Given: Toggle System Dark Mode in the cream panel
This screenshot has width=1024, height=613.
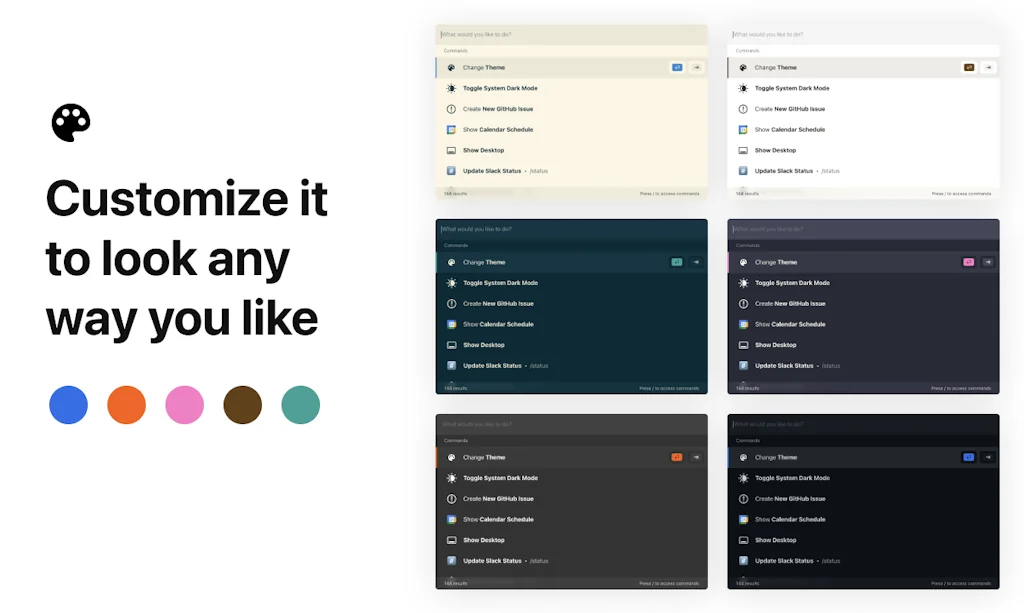Looking at the screenshot, I should [500, 88].
